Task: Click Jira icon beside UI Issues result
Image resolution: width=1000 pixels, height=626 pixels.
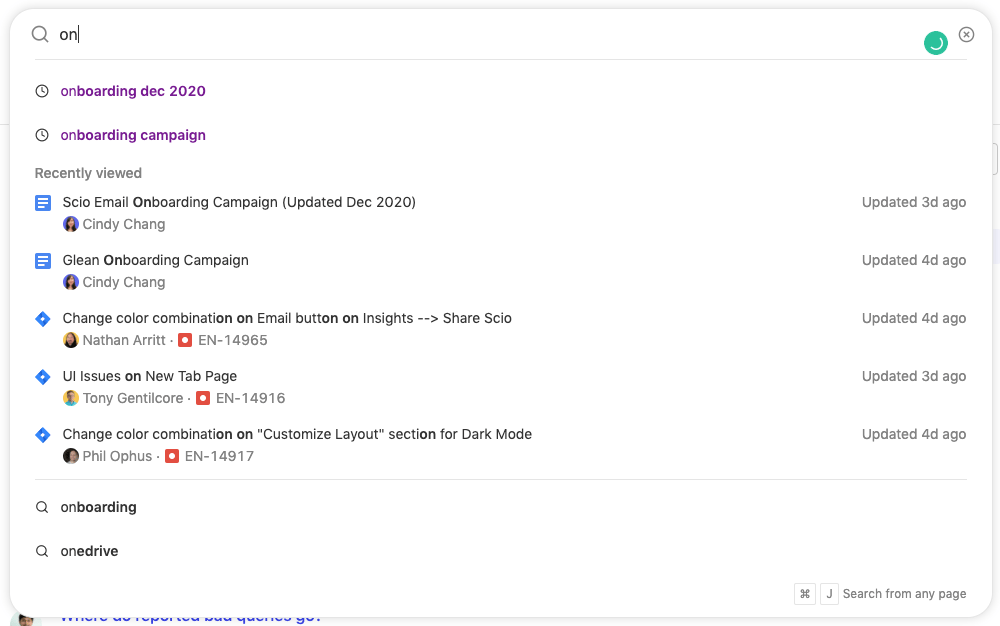Action: pos(43,377)
